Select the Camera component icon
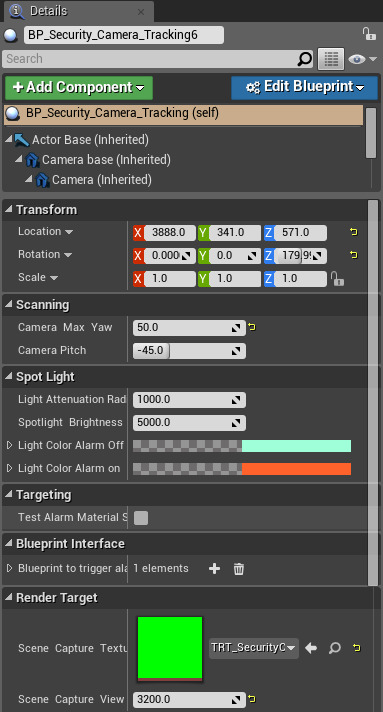 coord(42,180)
